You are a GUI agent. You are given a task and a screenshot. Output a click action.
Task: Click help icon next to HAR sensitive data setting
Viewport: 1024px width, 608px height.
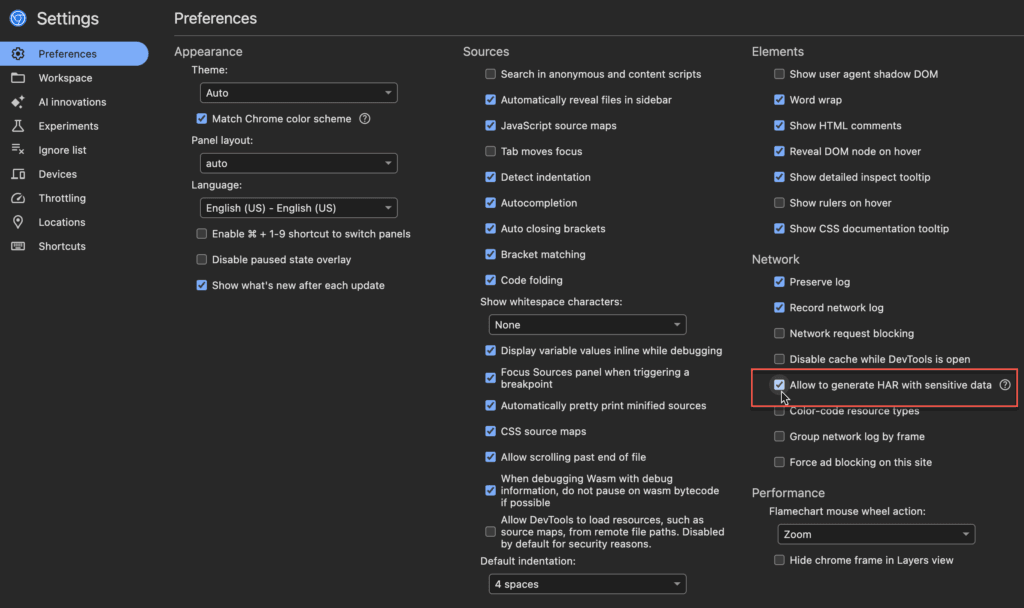click(1005, 384)
